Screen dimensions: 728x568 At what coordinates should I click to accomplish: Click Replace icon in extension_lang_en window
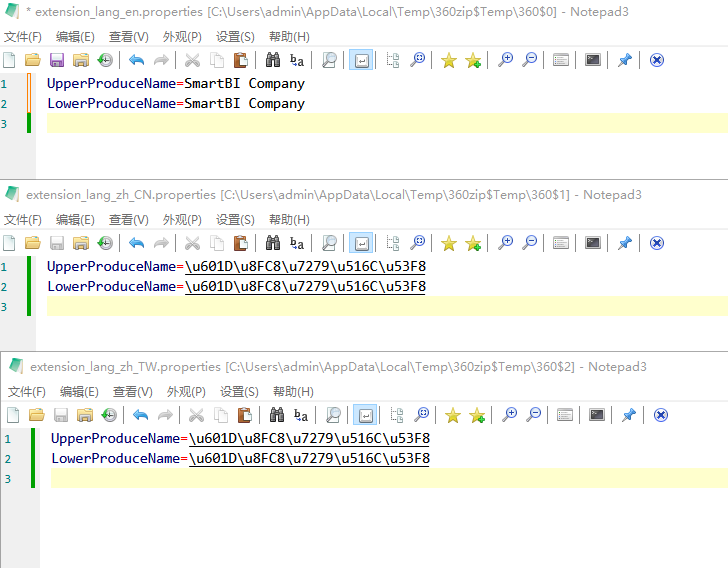click(x=297, y=60)
